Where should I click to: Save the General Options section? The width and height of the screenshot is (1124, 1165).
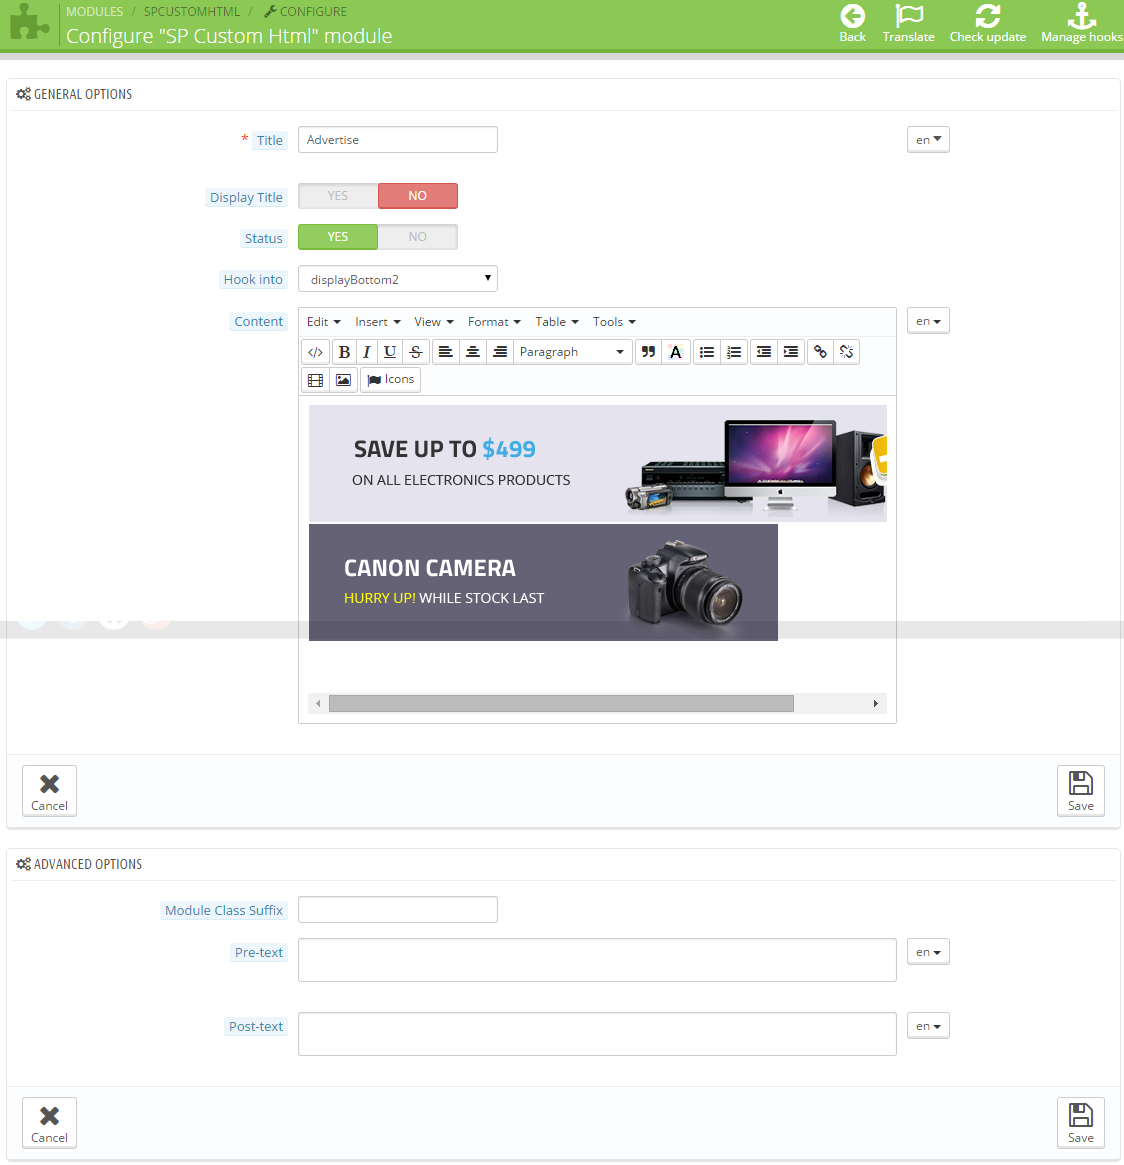[x=1080, y=791]
